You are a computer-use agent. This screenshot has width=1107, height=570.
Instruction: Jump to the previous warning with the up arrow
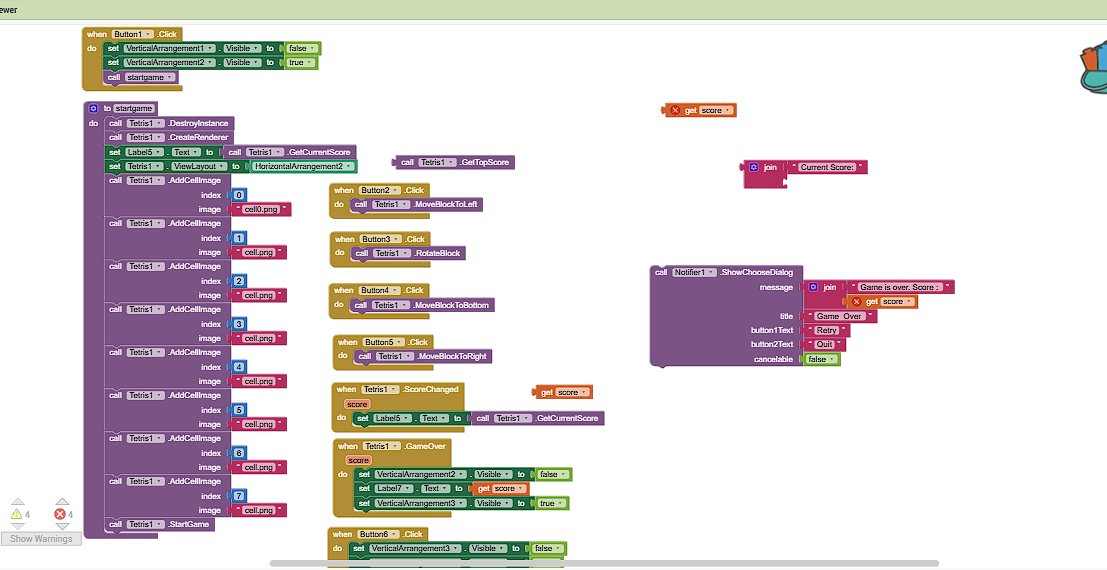click(x=18, y=501)
